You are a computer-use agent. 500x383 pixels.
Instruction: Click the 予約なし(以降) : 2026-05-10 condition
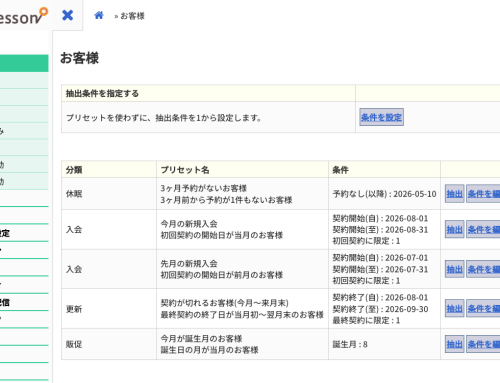tap(384, 194)
